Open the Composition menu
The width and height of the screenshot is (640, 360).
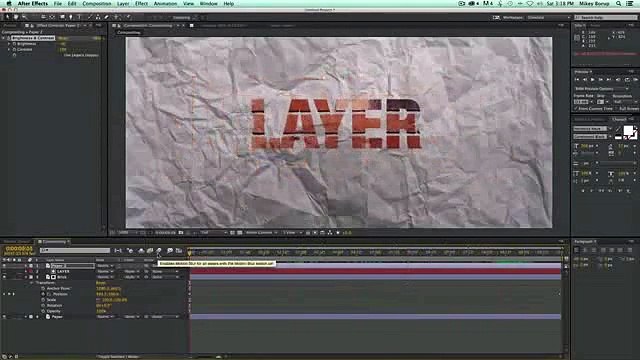click(96, 4)
